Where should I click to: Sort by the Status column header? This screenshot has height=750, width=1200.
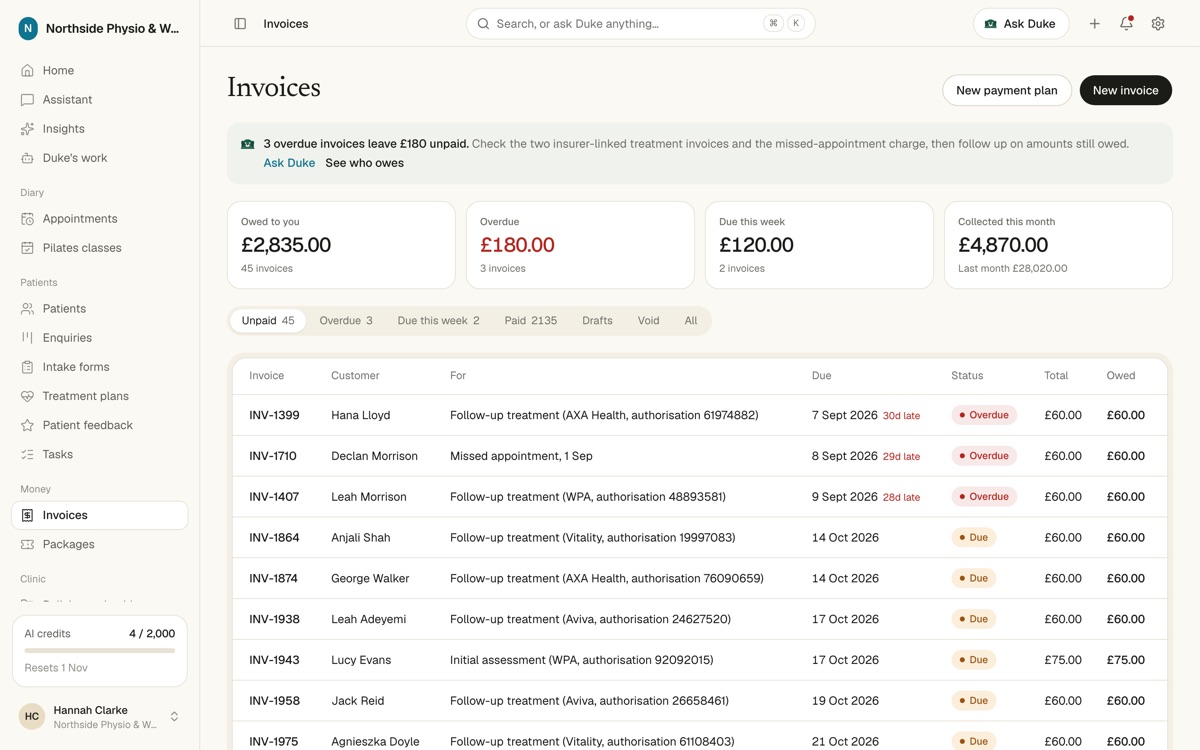(x=967, y=376)
